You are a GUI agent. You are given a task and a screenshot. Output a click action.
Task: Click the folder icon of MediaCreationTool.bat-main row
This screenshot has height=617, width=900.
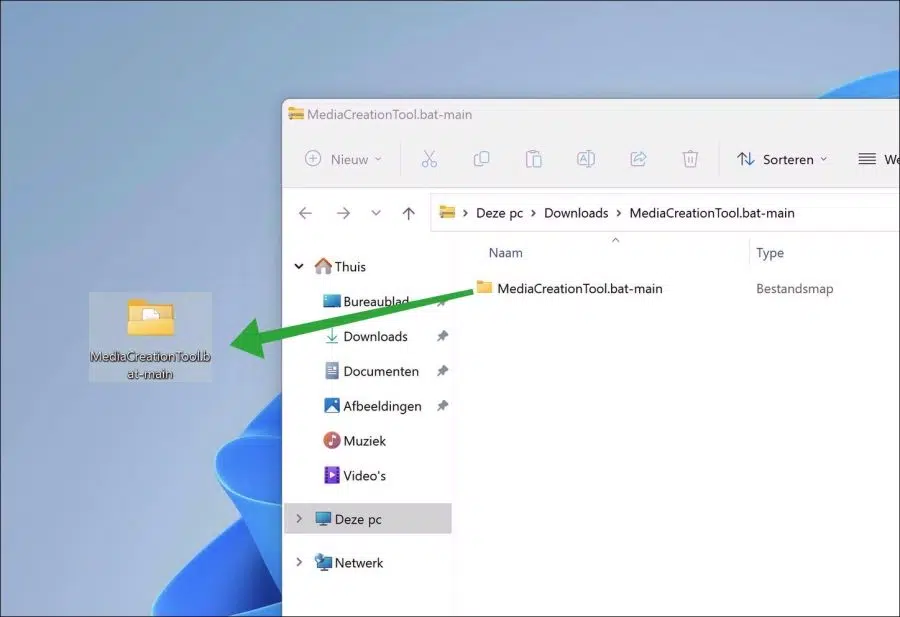point(484,287)
